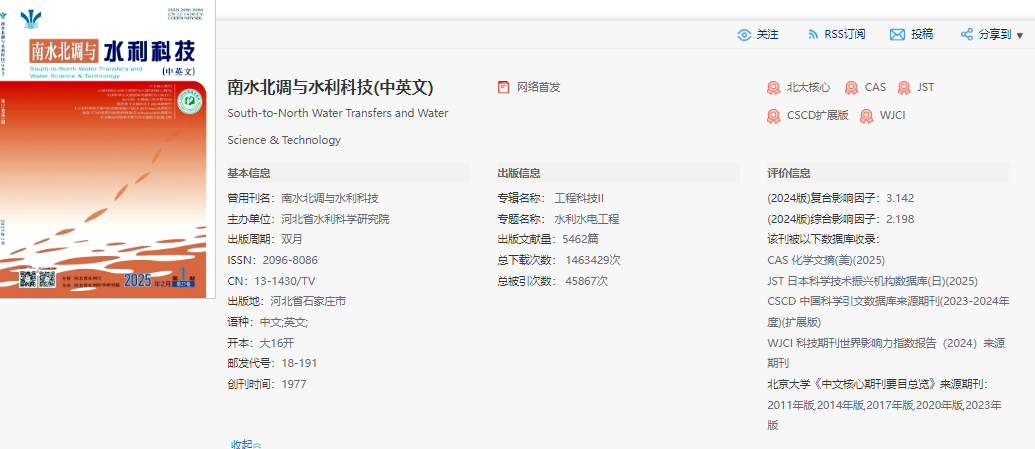Click the 出版文献量 5462篇 value
Screen dimensions: 1035x449
point(580,240)
